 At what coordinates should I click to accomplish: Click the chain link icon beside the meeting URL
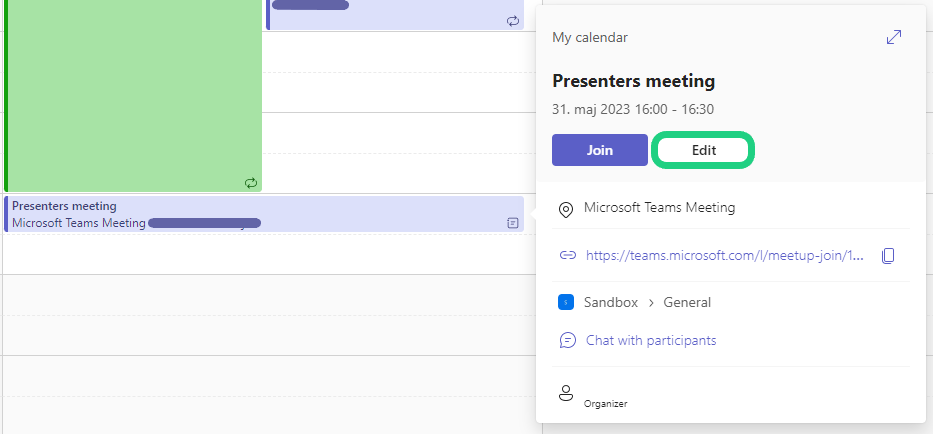coord(567,255)
